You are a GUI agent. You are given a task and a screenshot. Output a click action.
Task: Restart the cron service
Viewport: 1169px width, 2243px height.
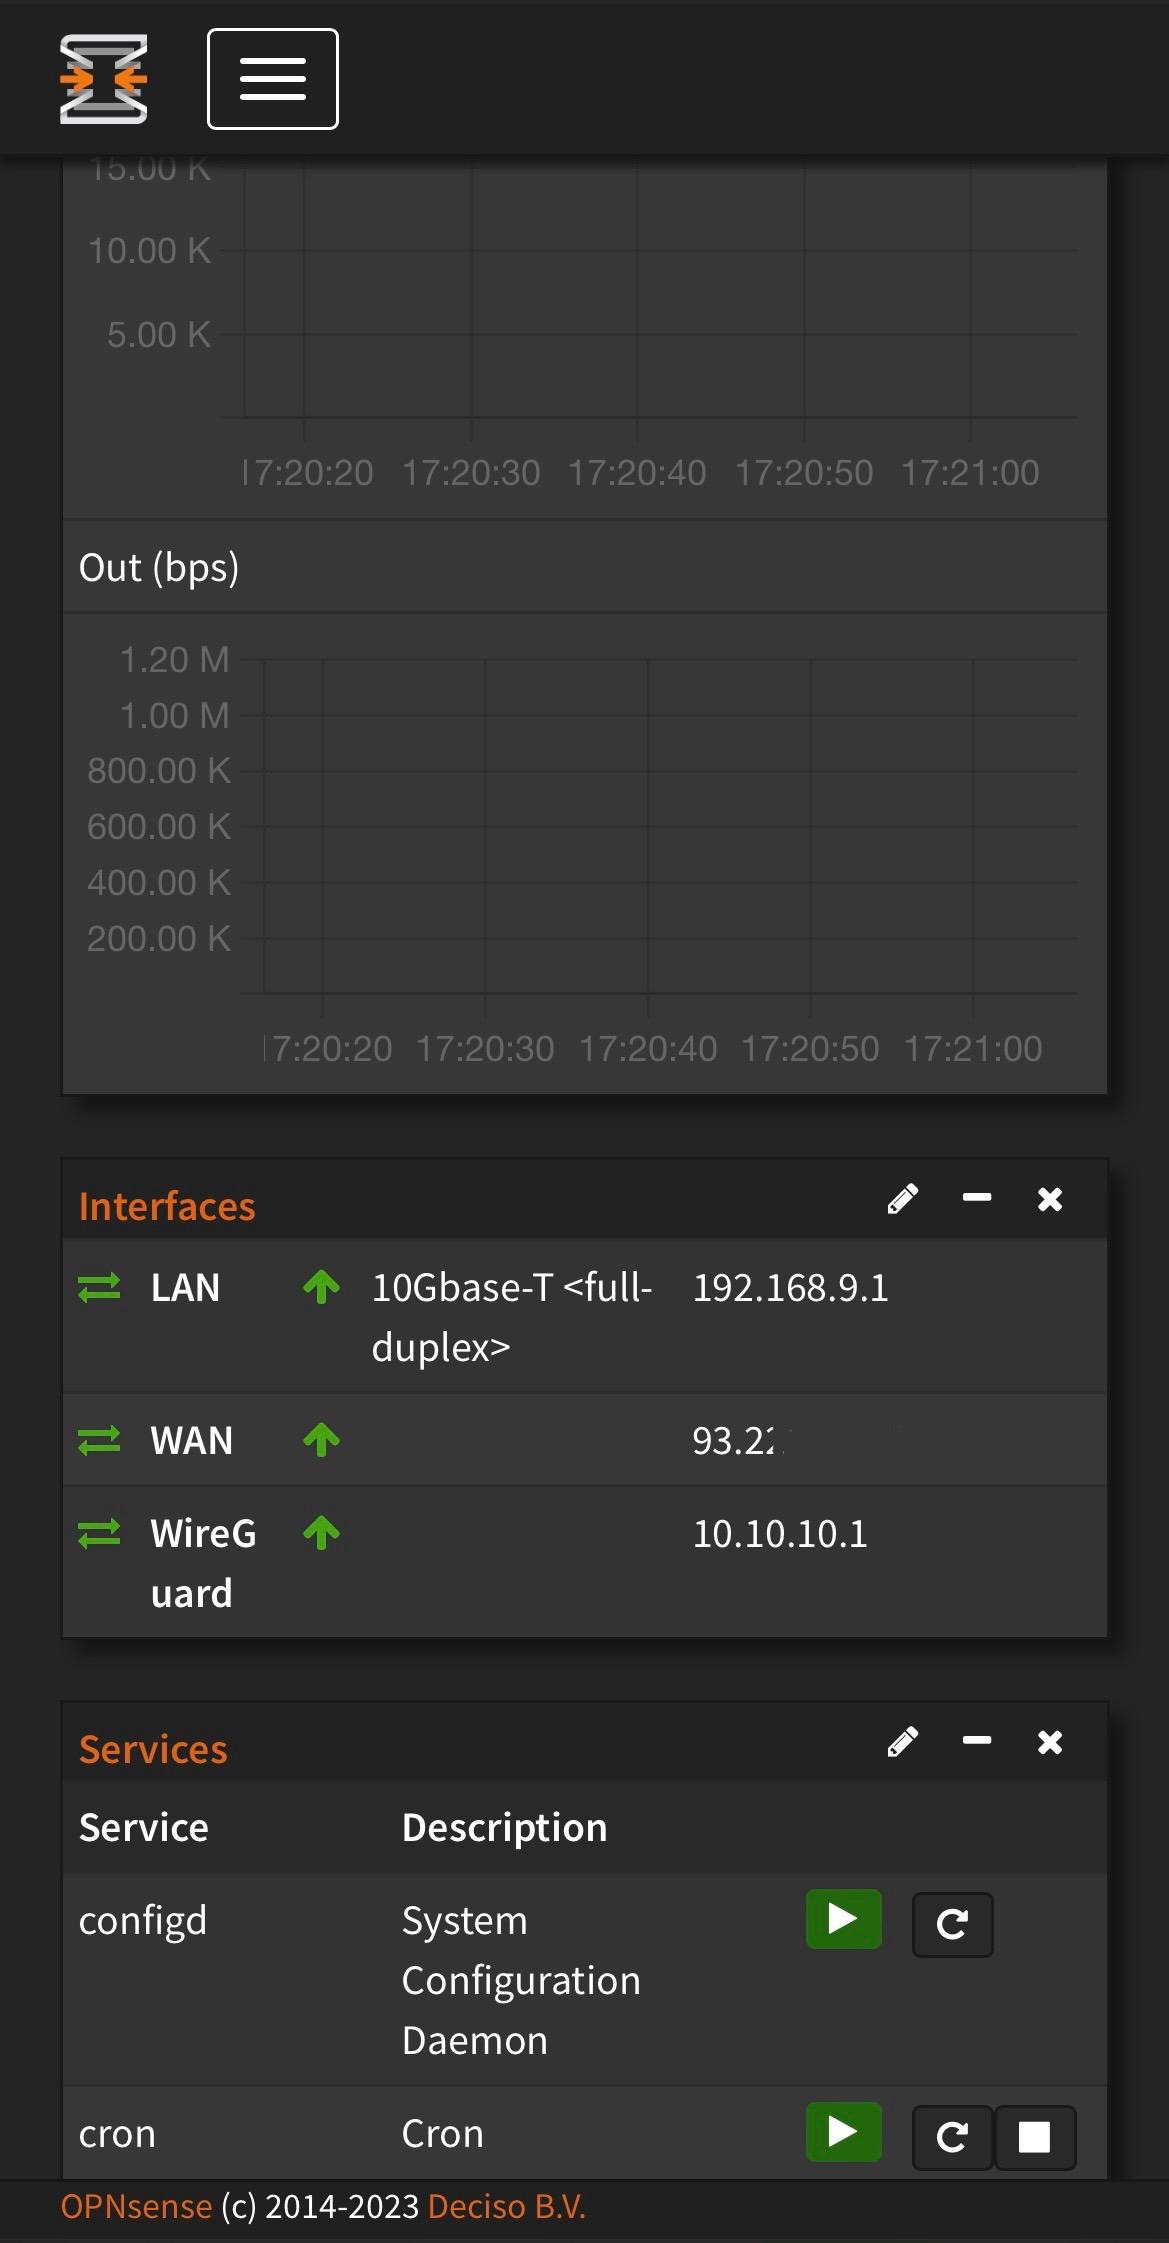coord(952,2137)
